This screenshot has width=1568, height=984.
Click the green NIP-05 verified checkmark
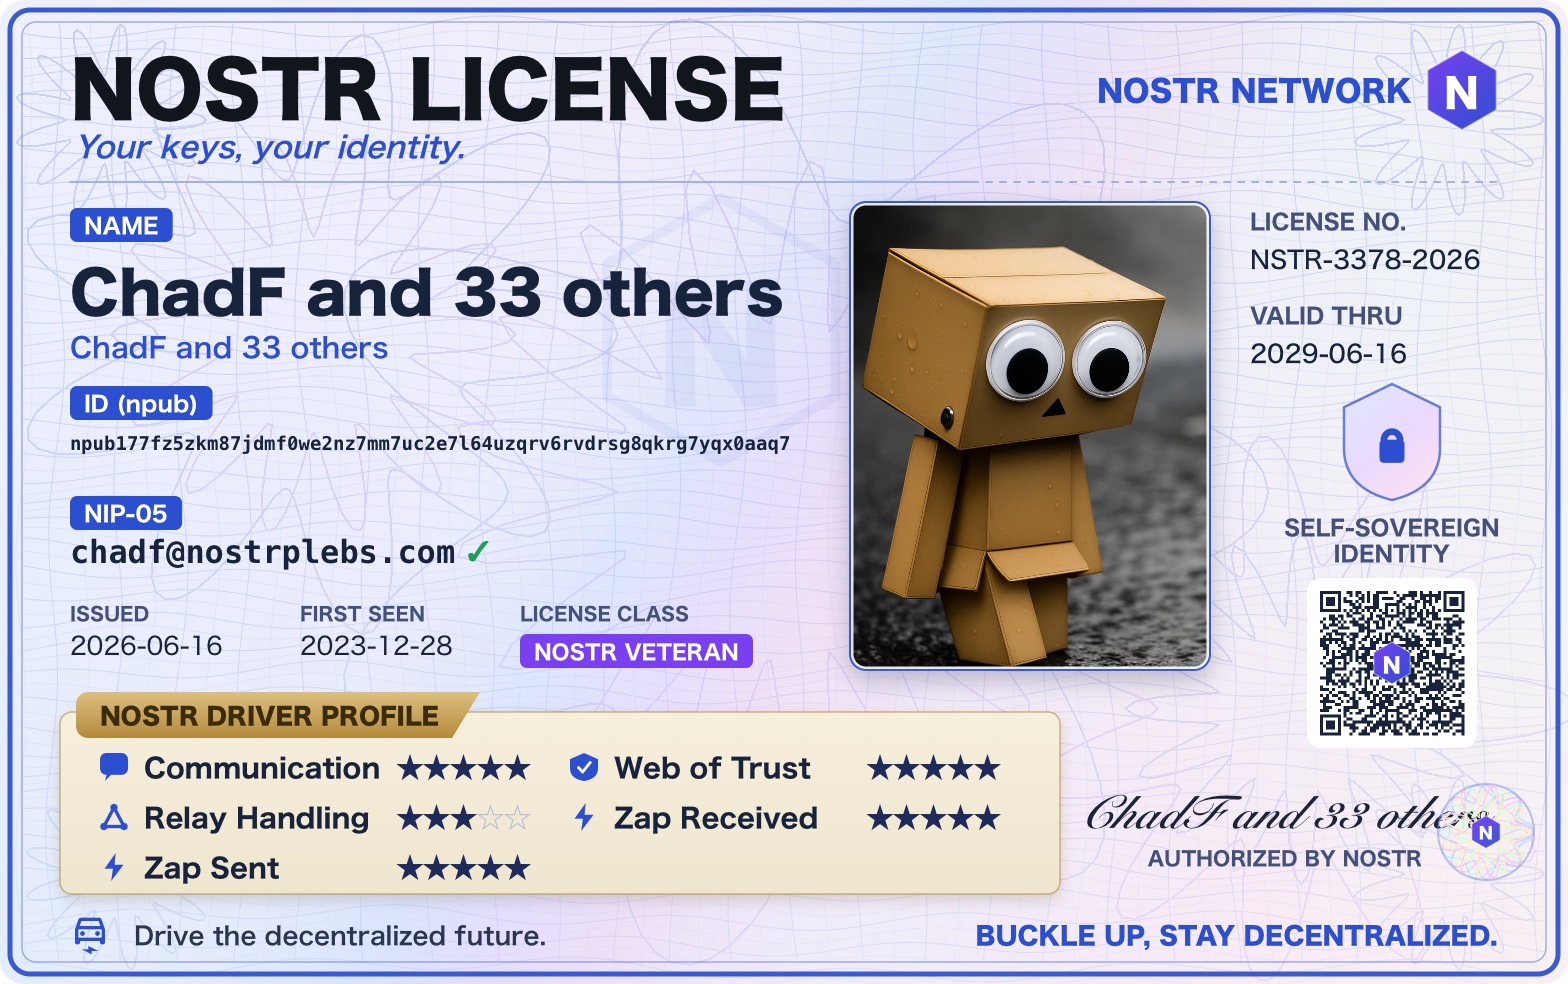[477, 552]
